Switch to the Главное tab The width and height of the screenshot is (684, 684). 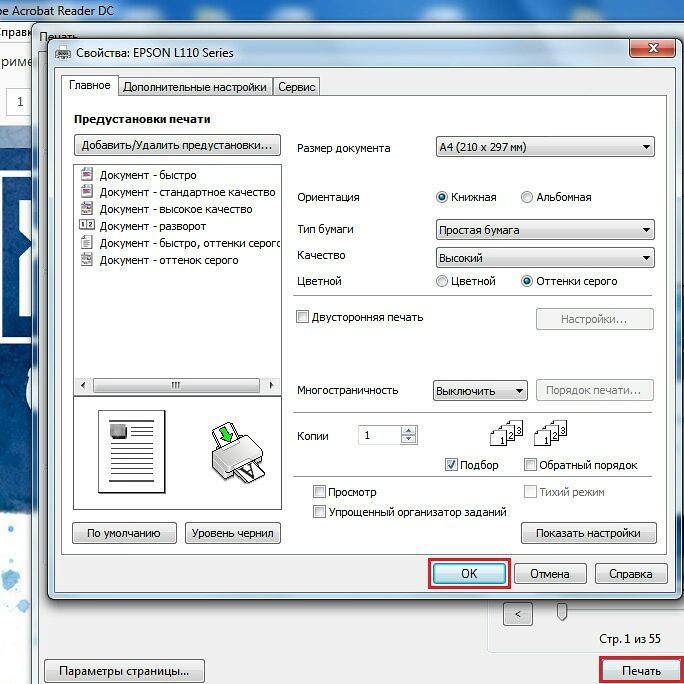(x=90, y=85)
